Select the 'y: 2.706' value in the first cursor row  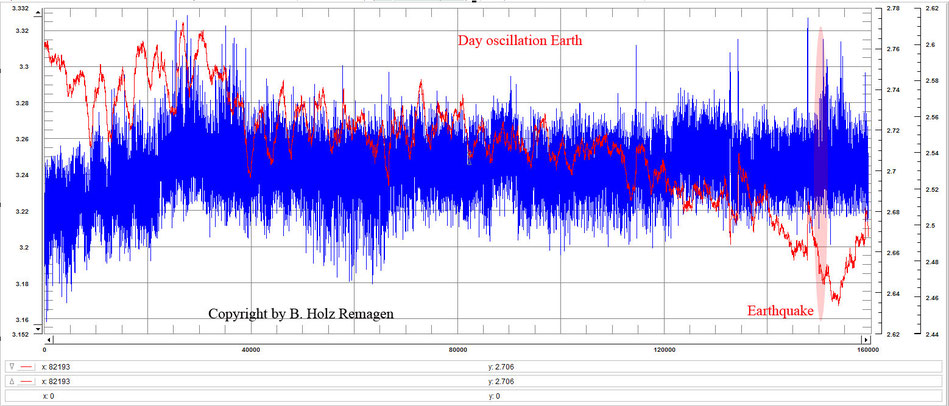click(x=501, y=367)
